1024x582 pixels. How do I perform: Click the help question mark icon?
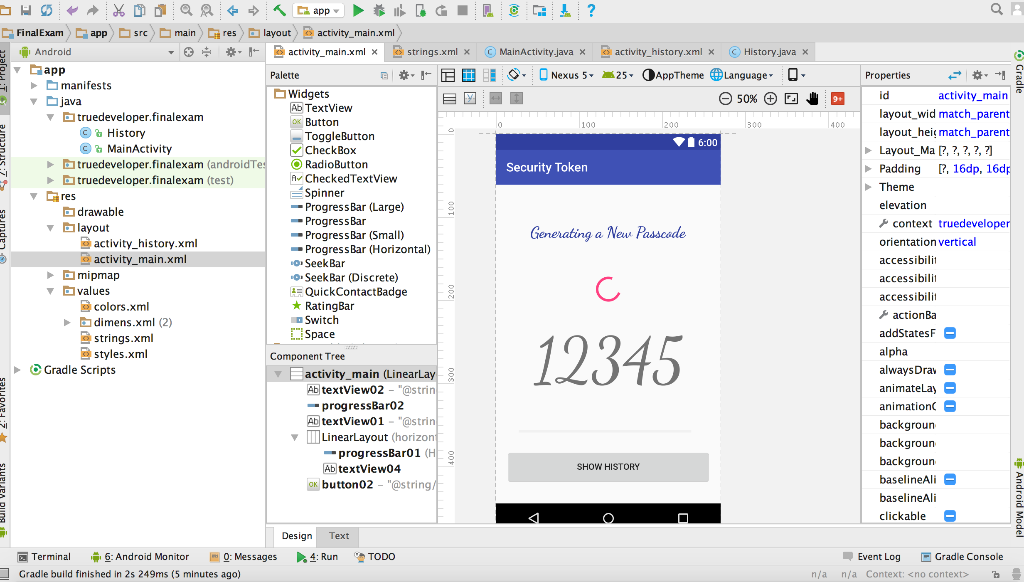pyautogui.click(x=591, y=10)
